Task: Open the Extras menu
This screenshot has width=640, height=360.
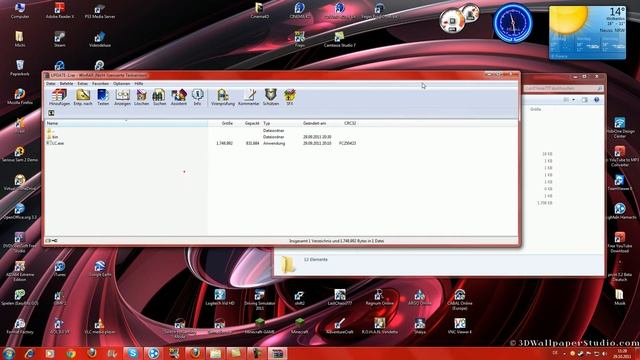Action: coord(82,84)
